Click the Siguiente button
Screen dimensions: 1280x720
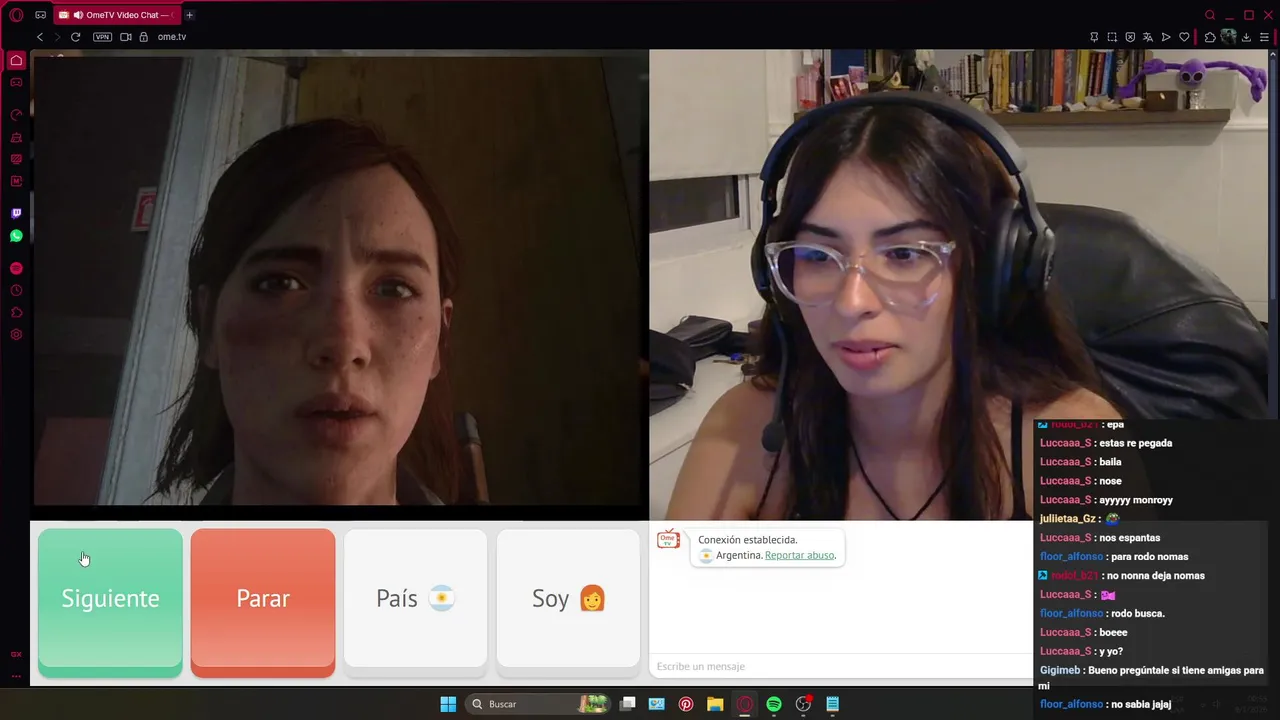coord(110,602)
